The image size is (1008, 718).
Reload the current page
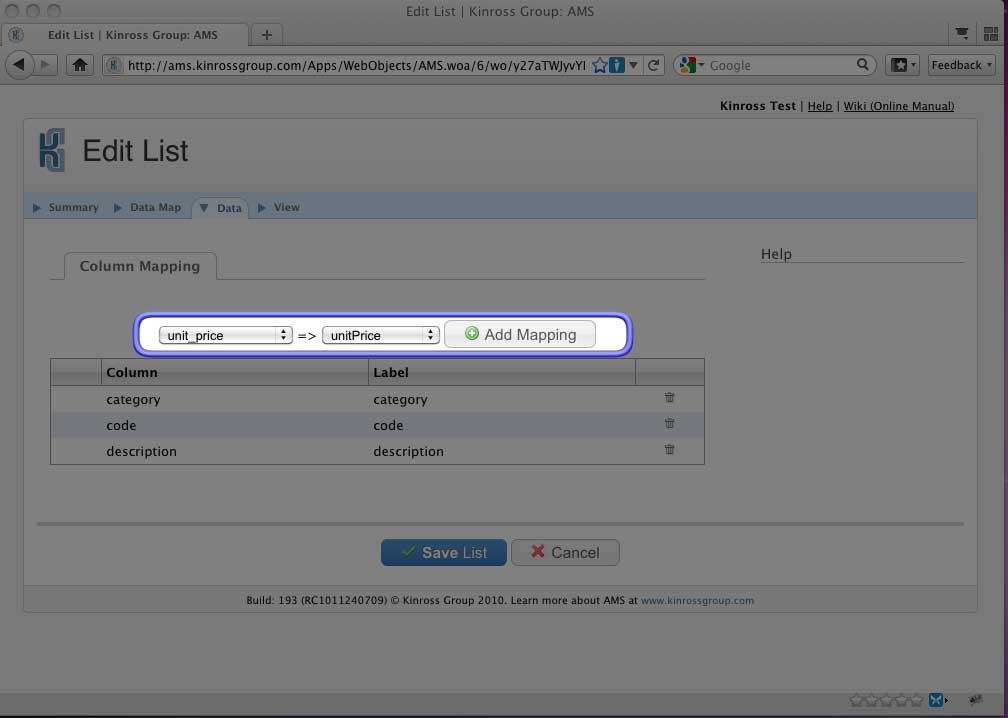click(x=654, y=65)
